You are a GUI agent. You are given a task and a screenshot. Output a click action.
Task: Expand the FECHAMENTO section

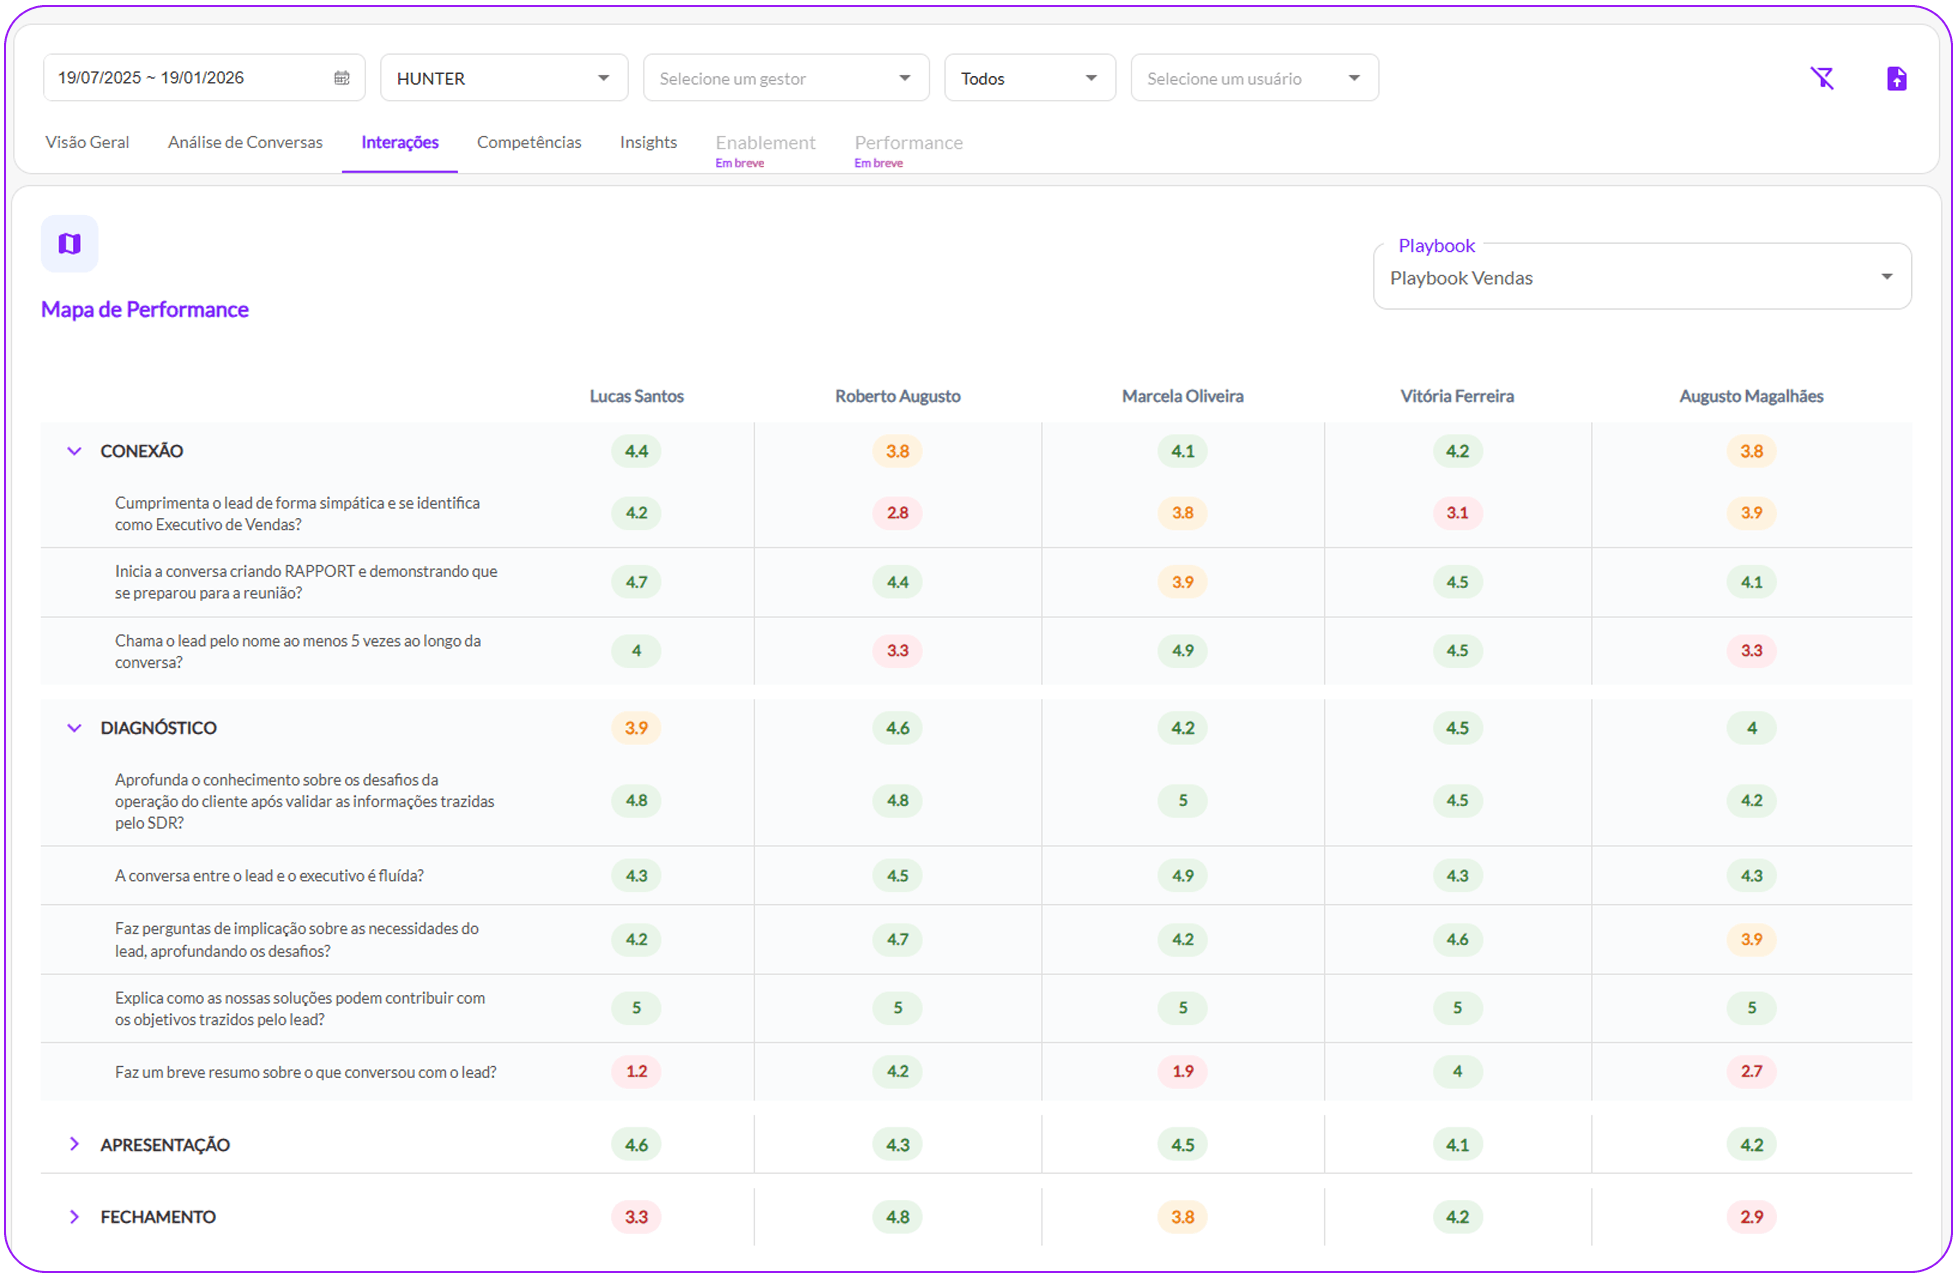(x=74, y=1217)
